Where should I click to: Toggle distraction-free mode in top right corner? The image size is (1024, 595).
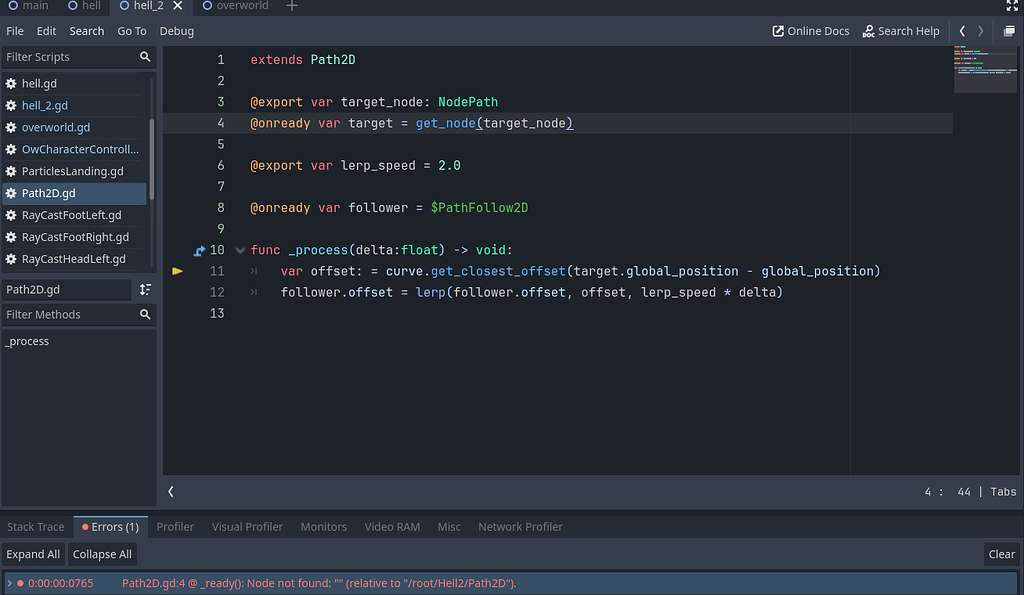pos(1012,7)
